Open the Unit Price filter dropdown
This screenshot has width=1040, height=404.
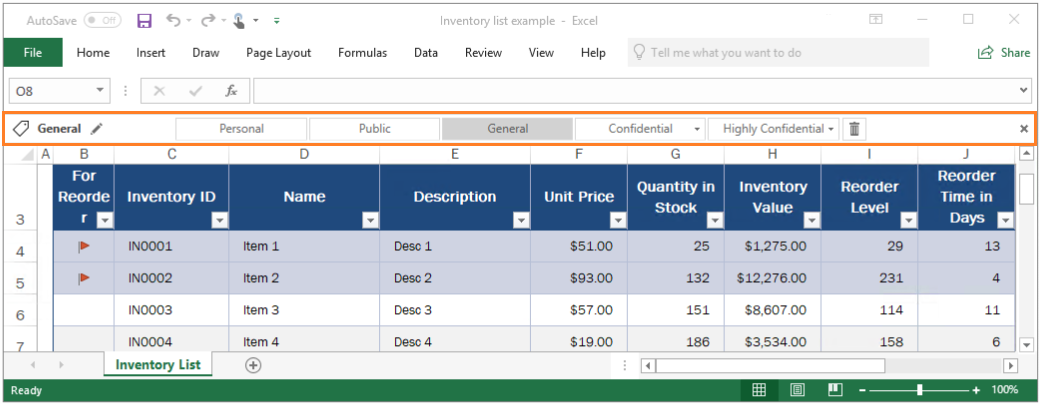tap(617, 220)
